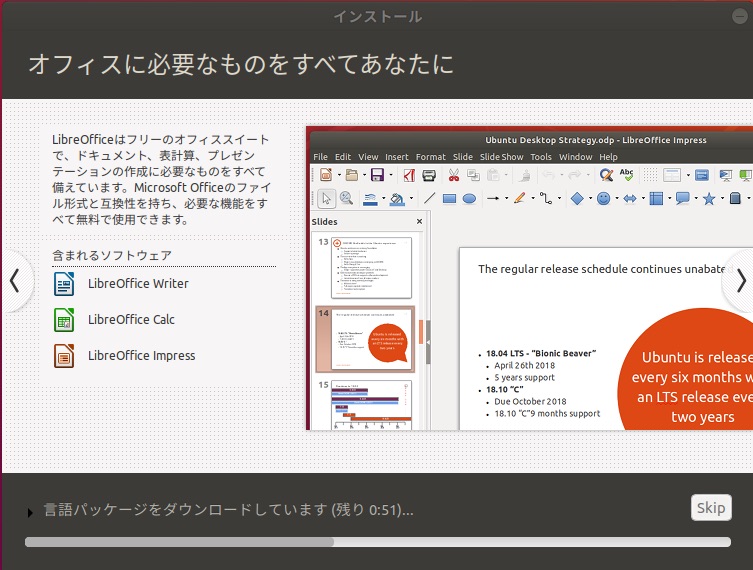Select the Ellipse shape tool
753x570 pixels.
pos(469,199)
